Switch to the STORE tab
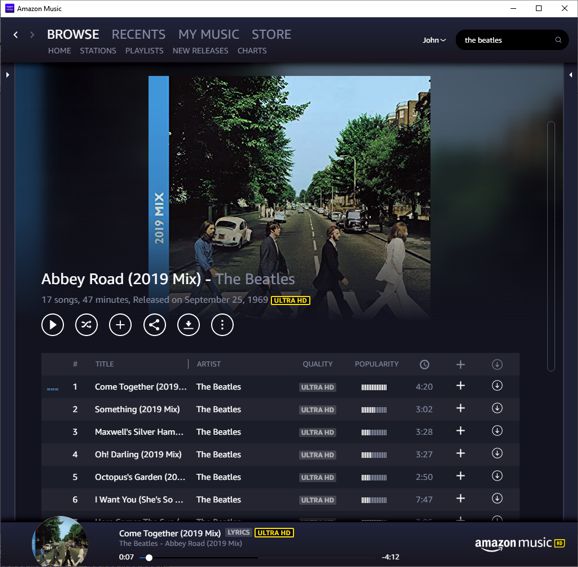 pos(271,34)
